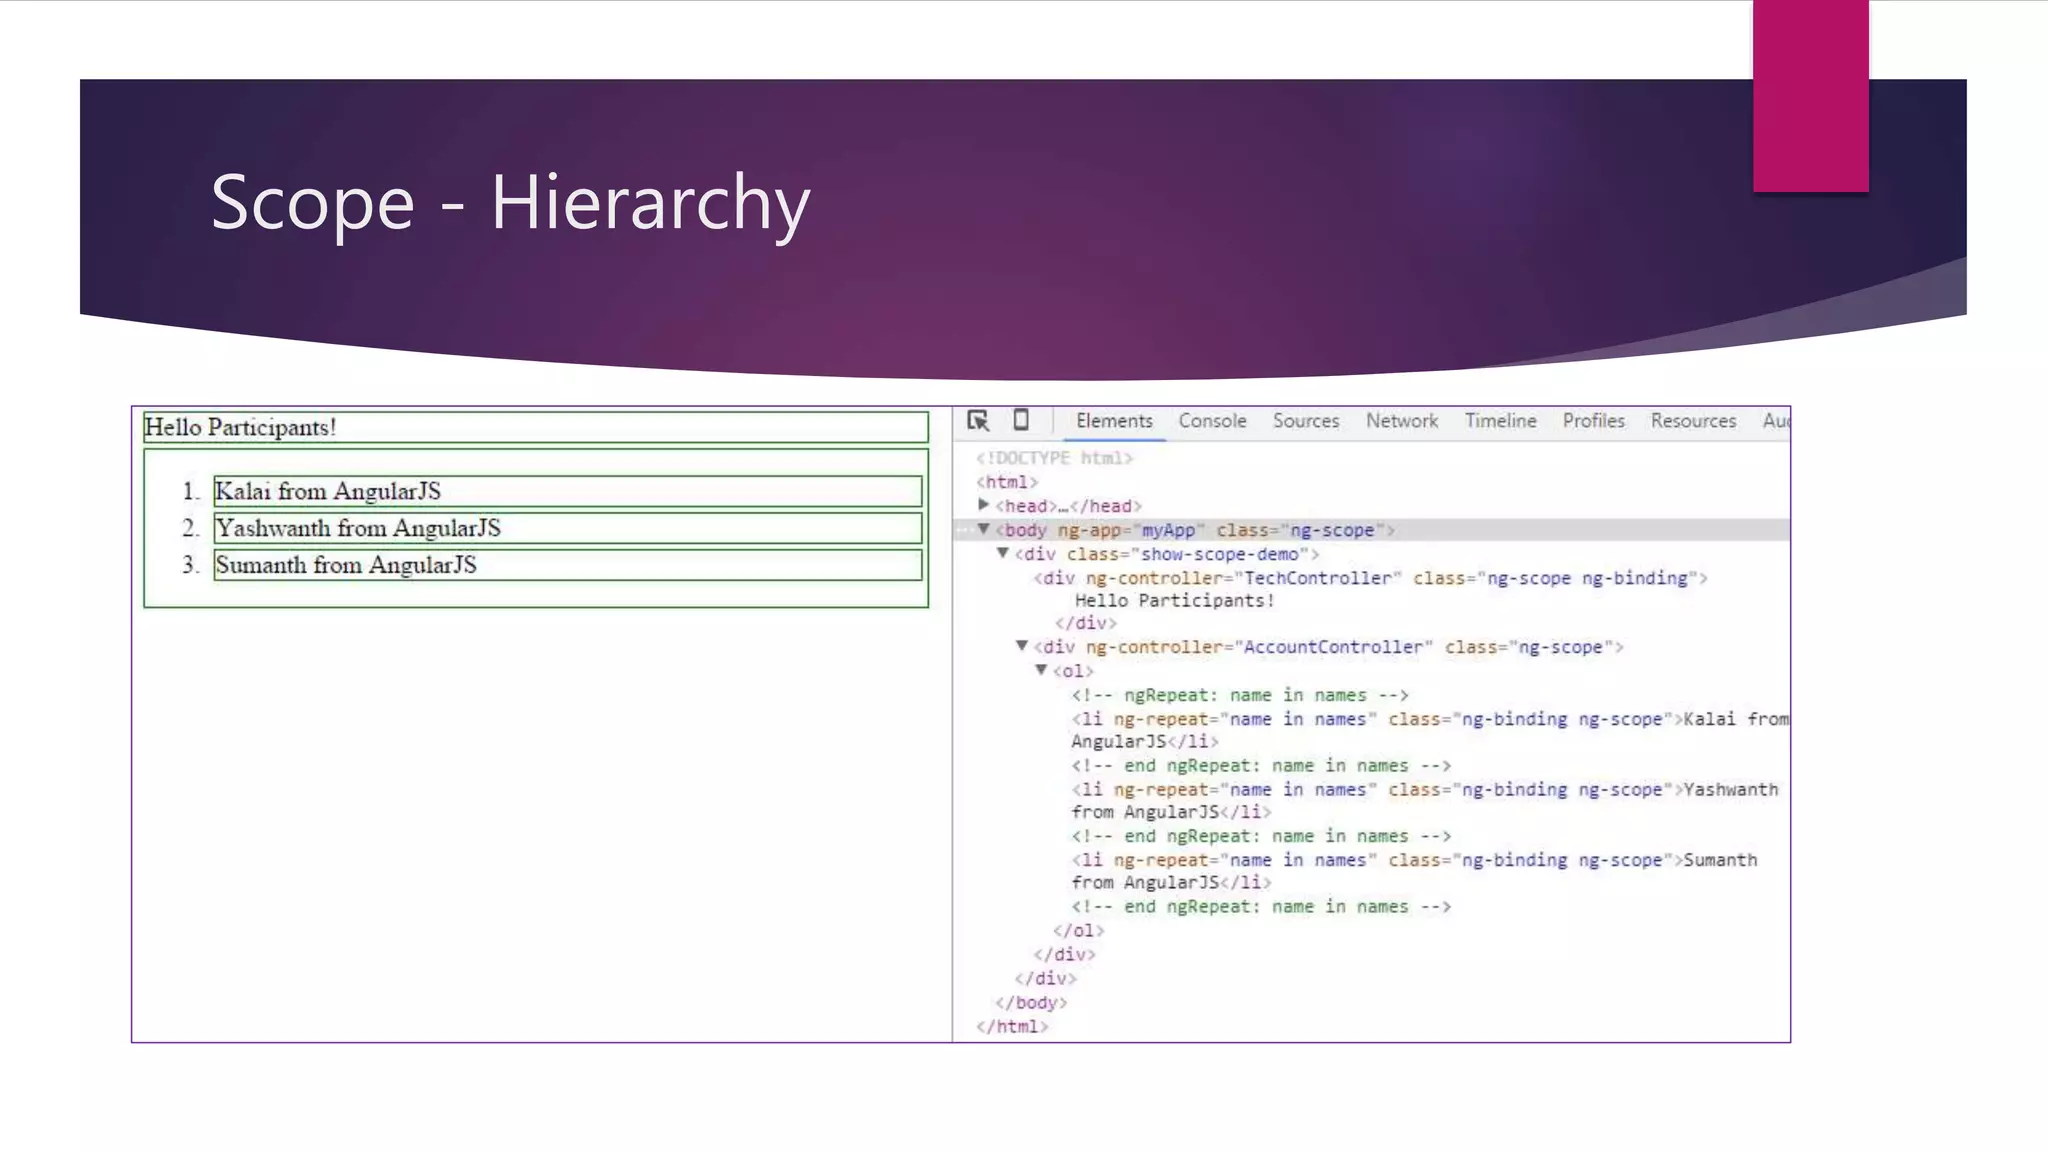Open the Profiles tab
The width and height of the screenshot is (2048, 1152).
(1593, 421)
